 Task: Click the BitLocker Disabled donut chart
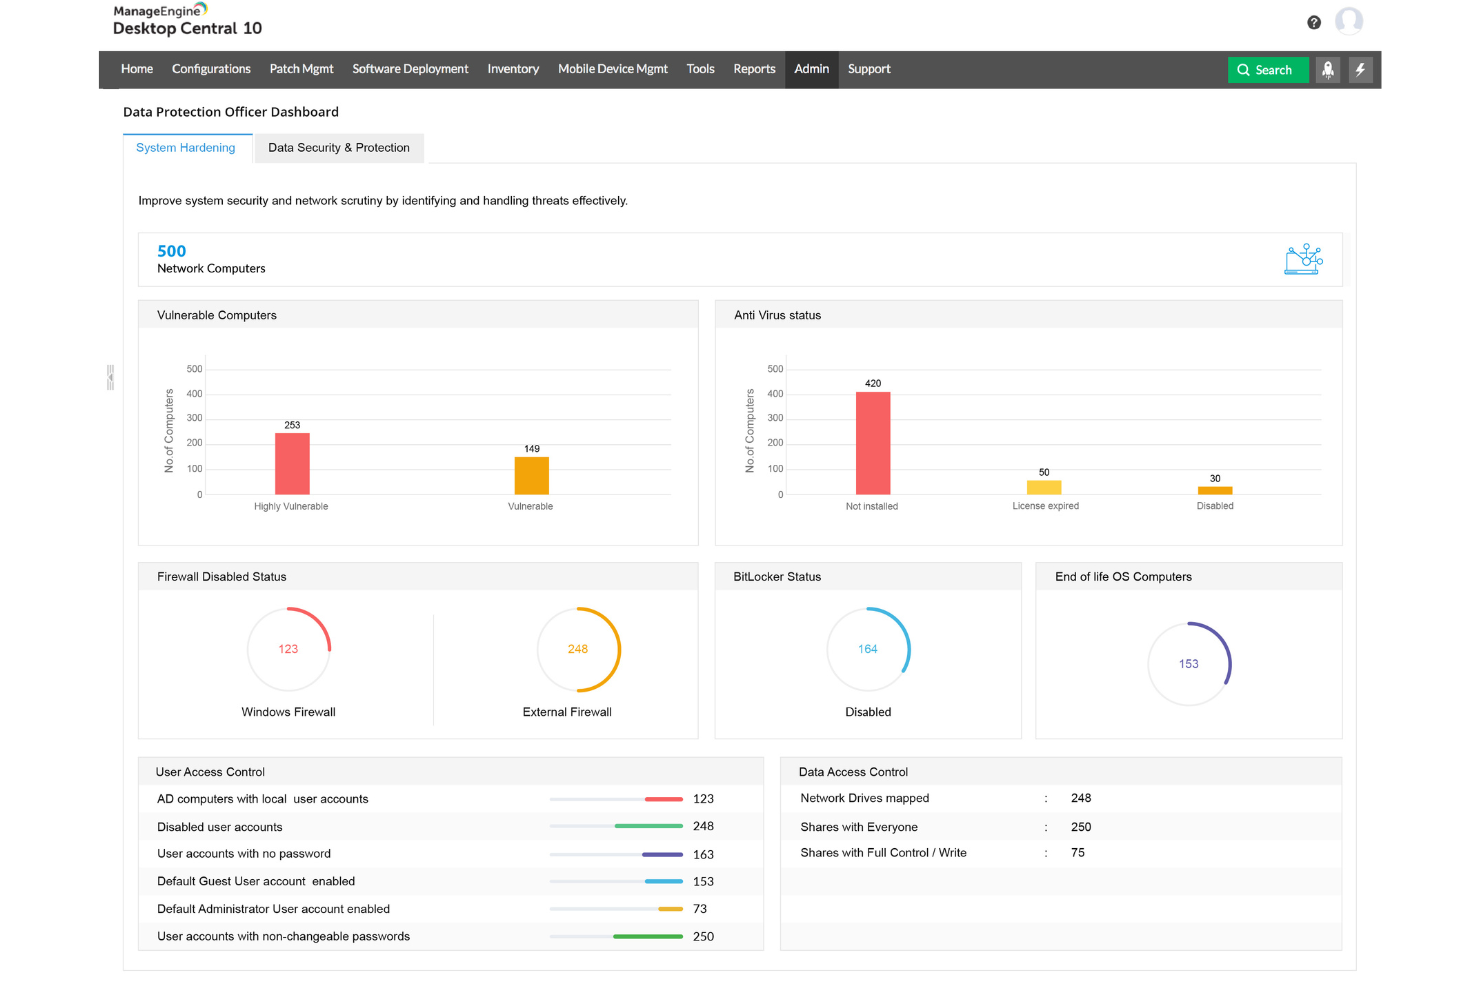tap(868, 649)
